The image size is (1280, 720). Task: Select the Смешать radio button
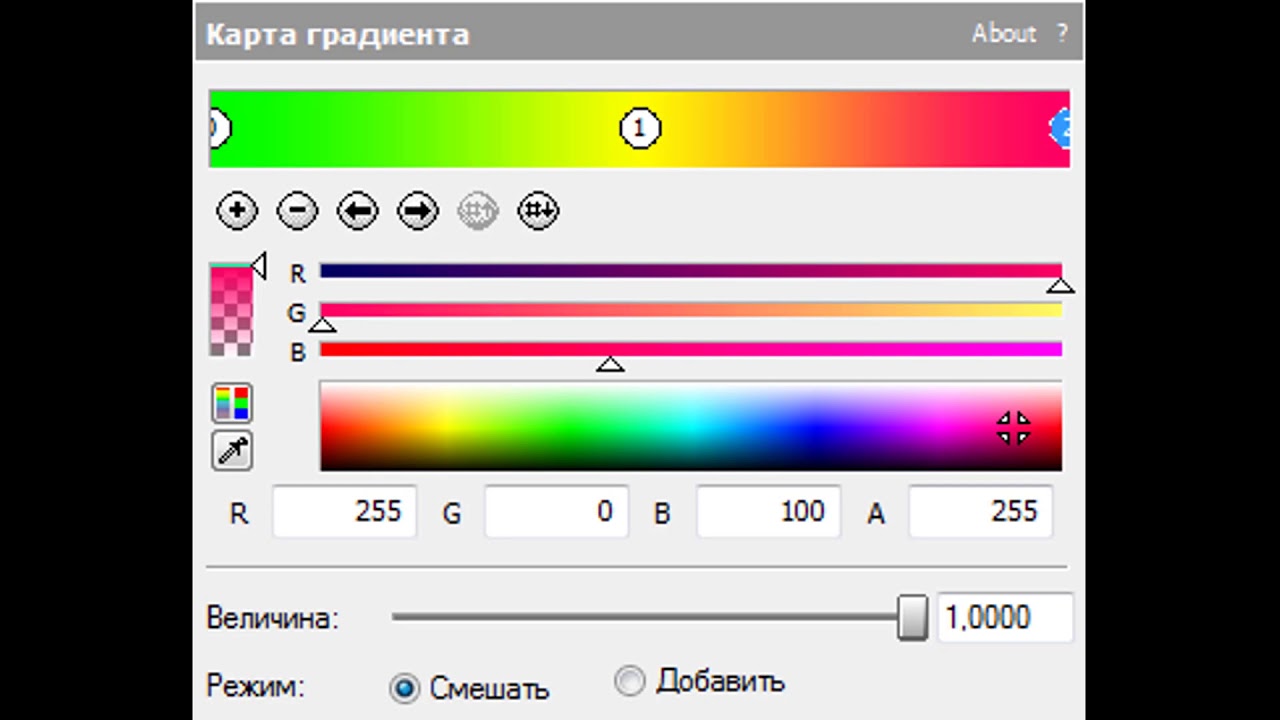[x=405, y=688]
